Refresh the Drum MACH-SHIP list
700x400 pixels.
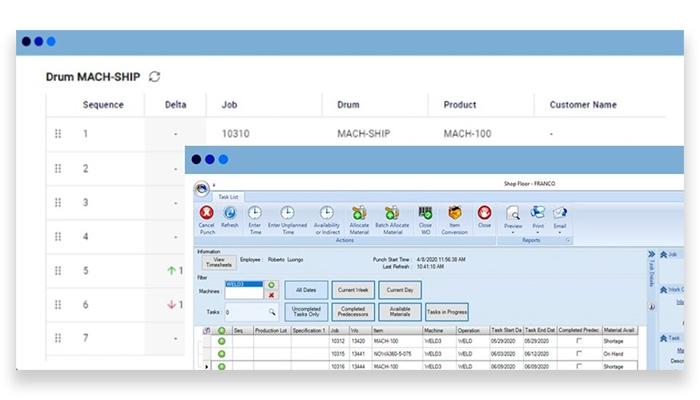[x=154, y=76]
